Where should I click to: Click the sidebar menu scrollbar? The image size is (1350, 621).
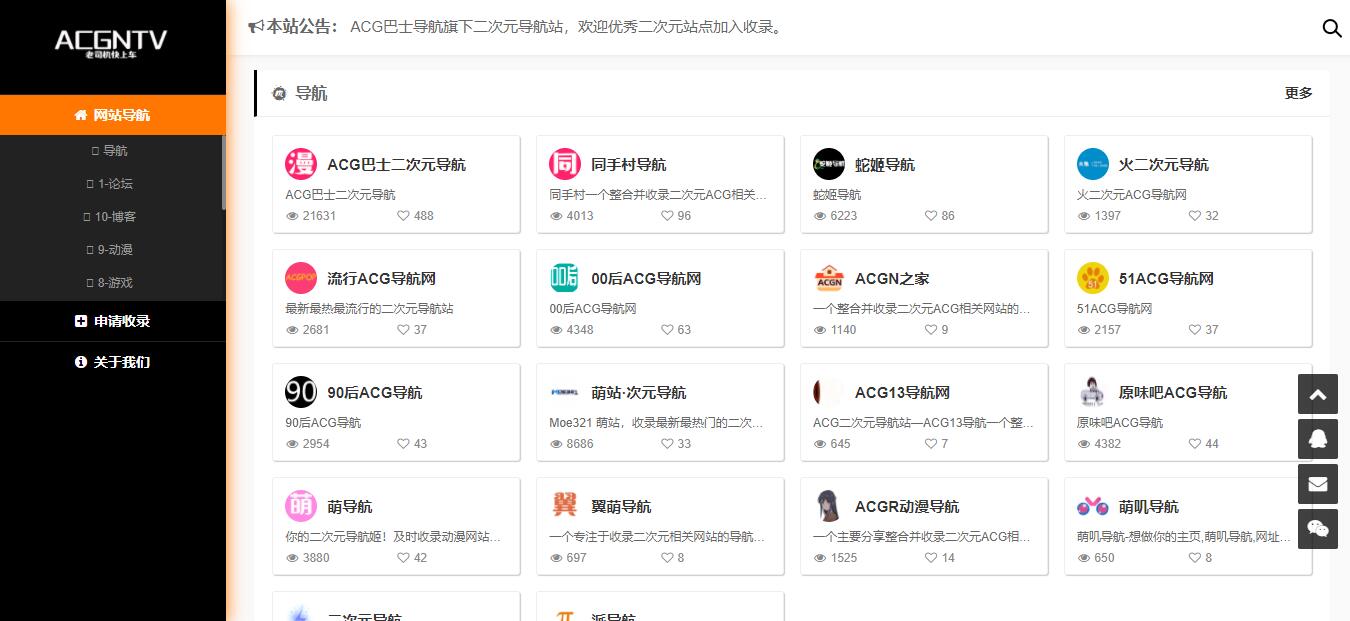click(x=223, y=172)
